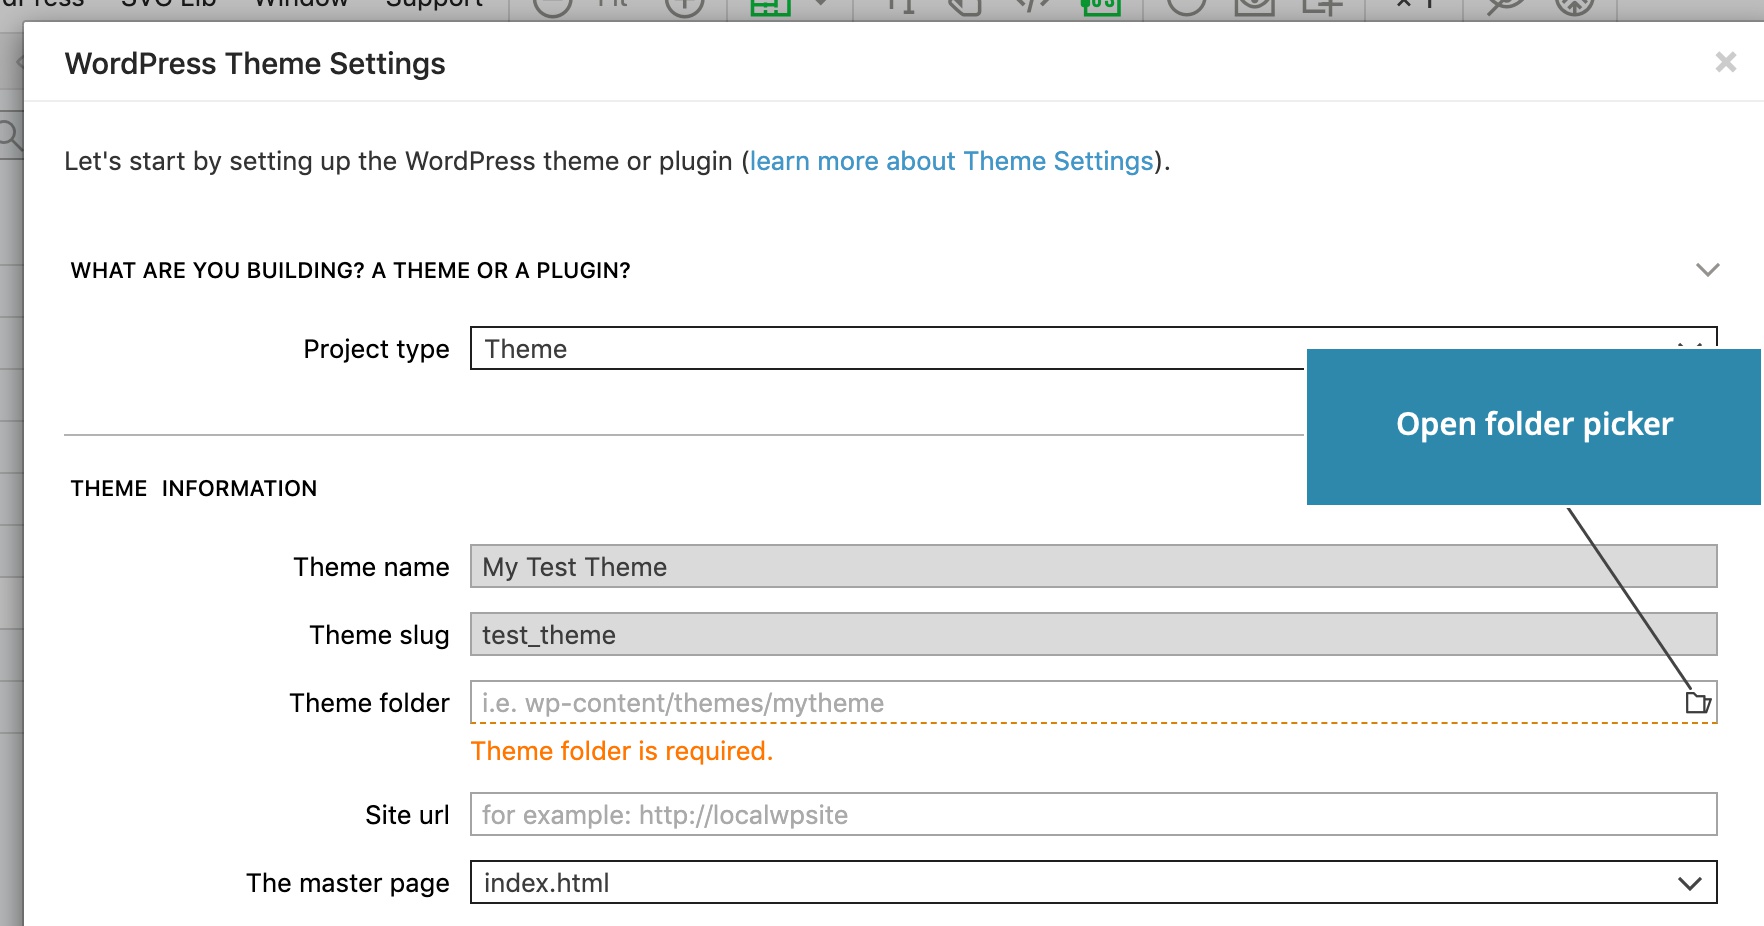Click the 'Theme folder' label

369,703
